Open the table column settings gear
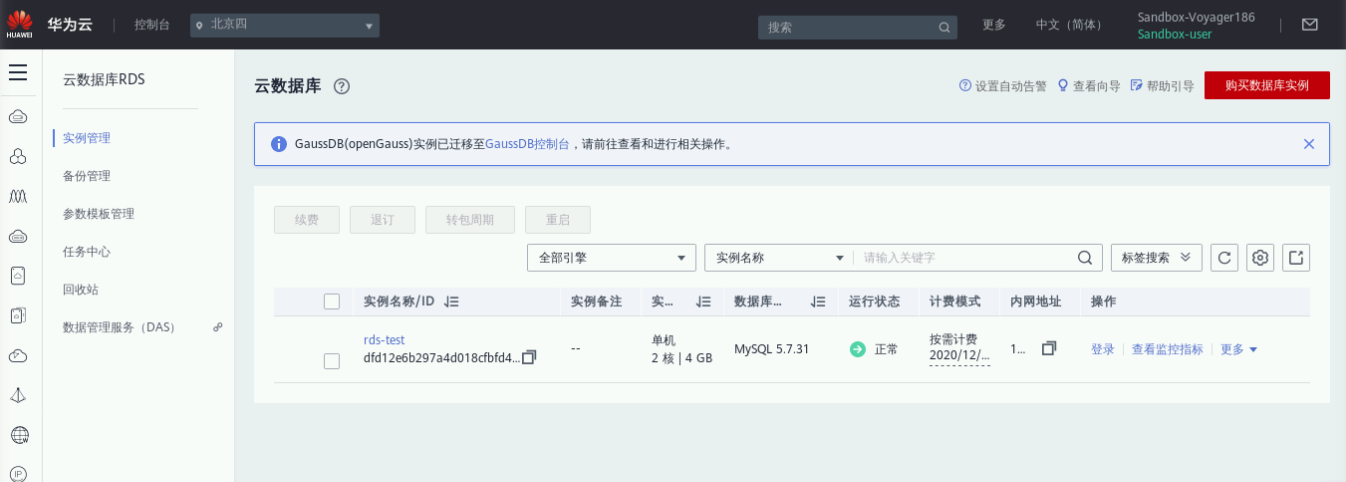The height and width of the screenshot is (482, 1346). [1260, 258]
